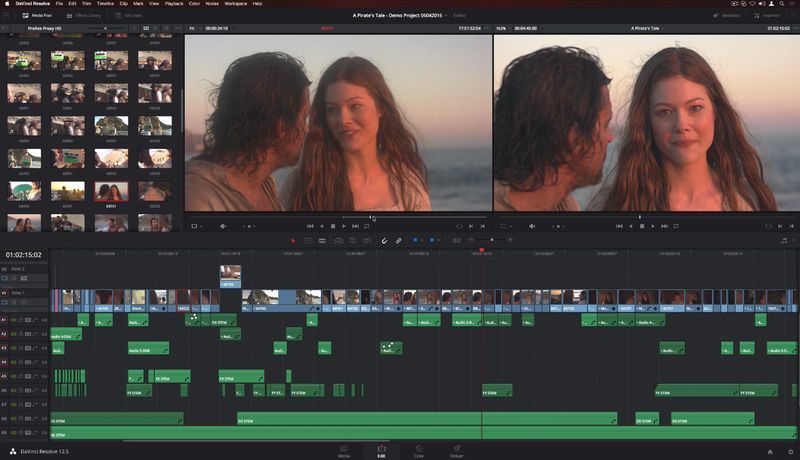Toggle the linked selection chain icon
Screen dimensions: 800x460
398,240
